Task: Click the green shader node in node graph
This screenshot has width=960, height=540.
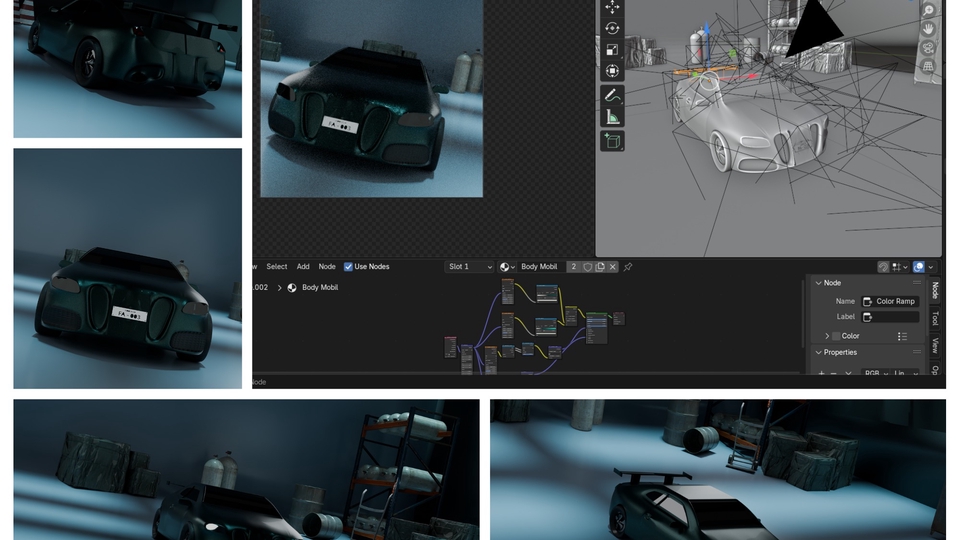Action: (597, 328)
